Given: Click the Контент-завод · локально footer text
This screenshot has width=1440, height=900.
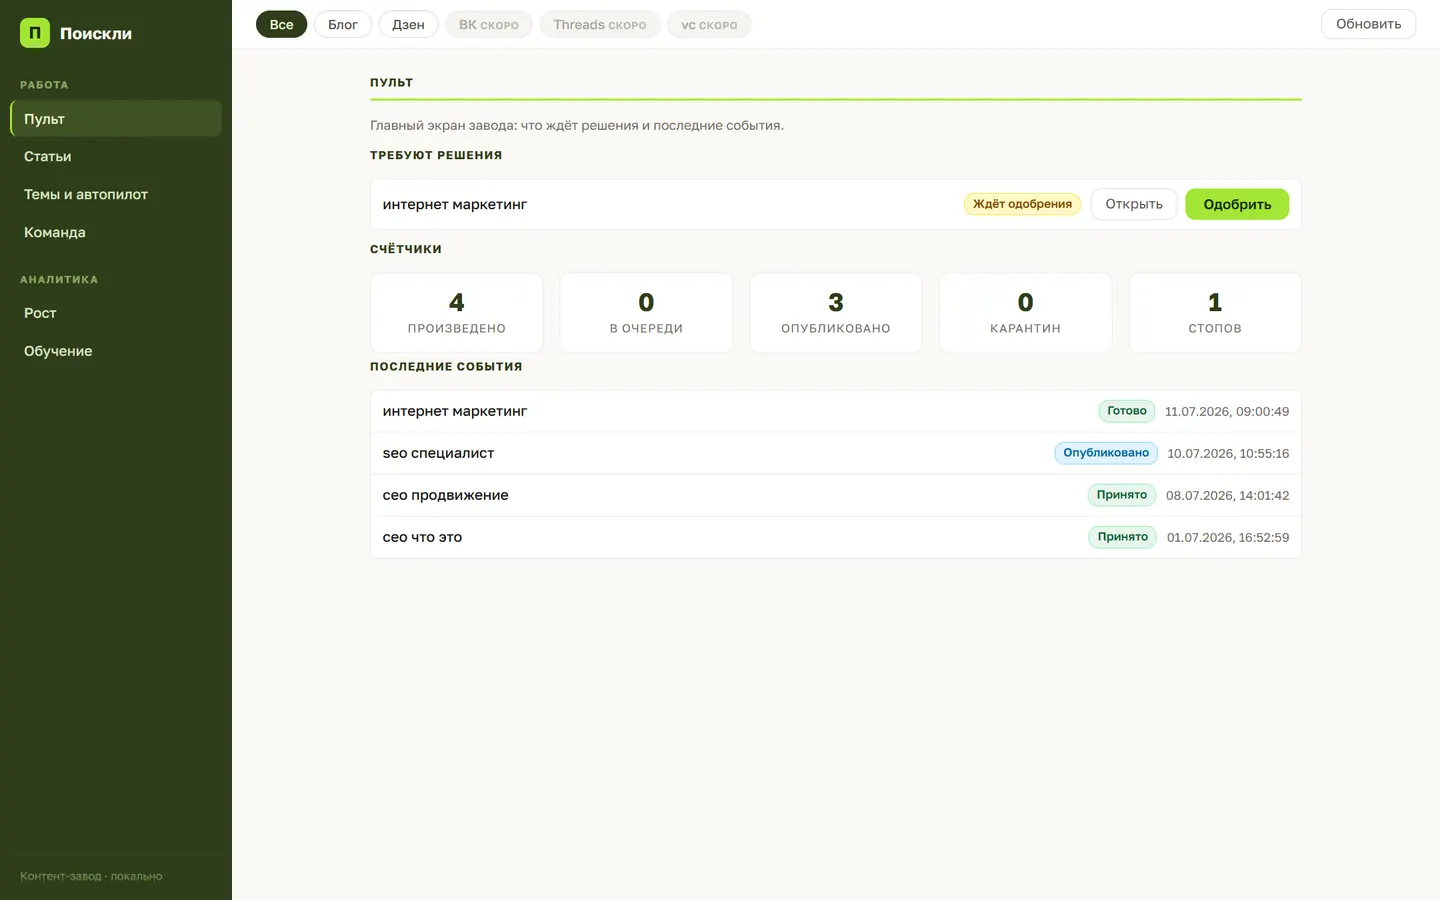Looking at the screenshot, I should (91, 876).
